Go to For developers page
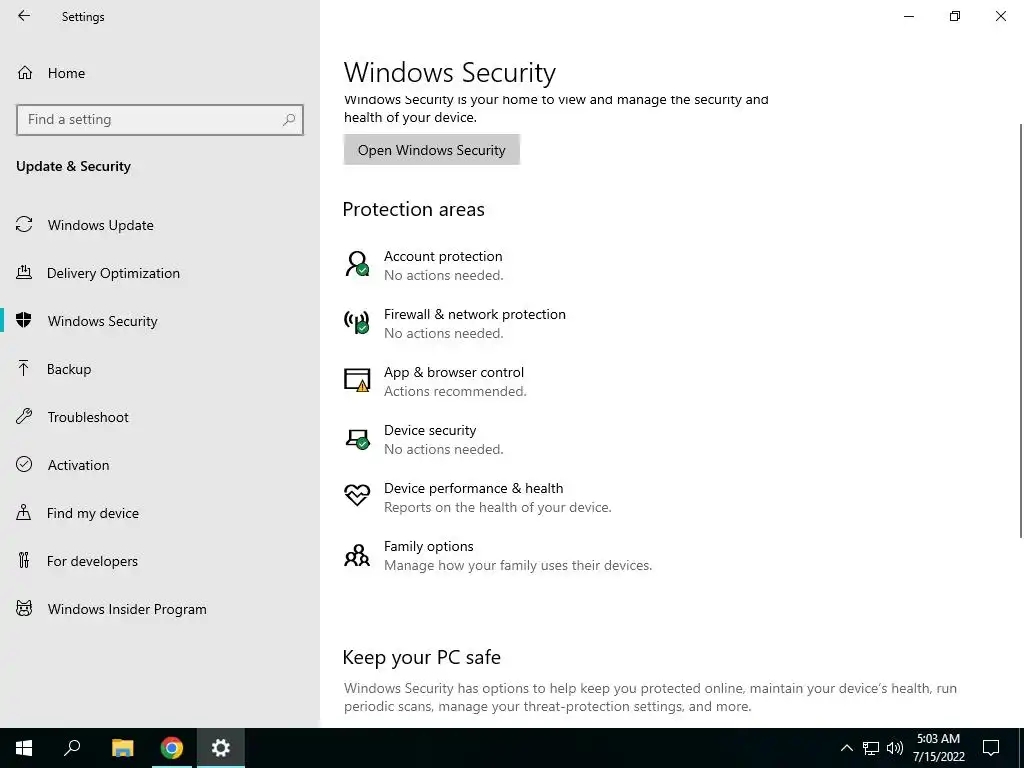The height and width of the screenshot is (768, 1024). [92, 561]
